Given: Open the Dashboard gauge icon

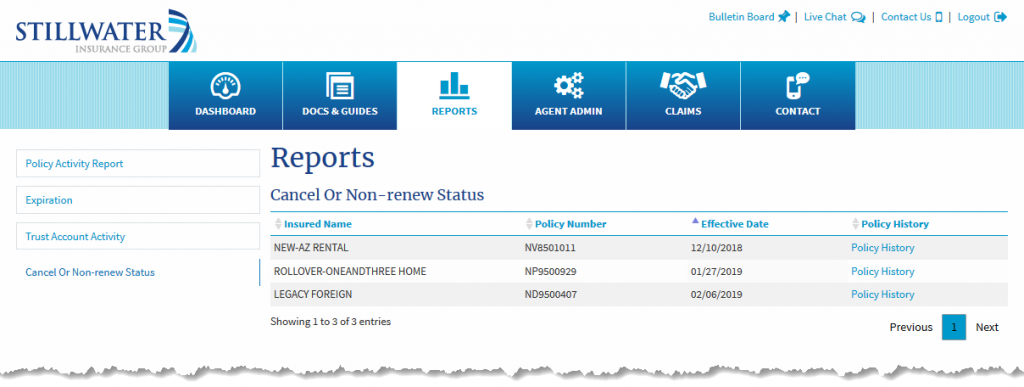Looking at the screenshot, I should [x=225, y=86].
